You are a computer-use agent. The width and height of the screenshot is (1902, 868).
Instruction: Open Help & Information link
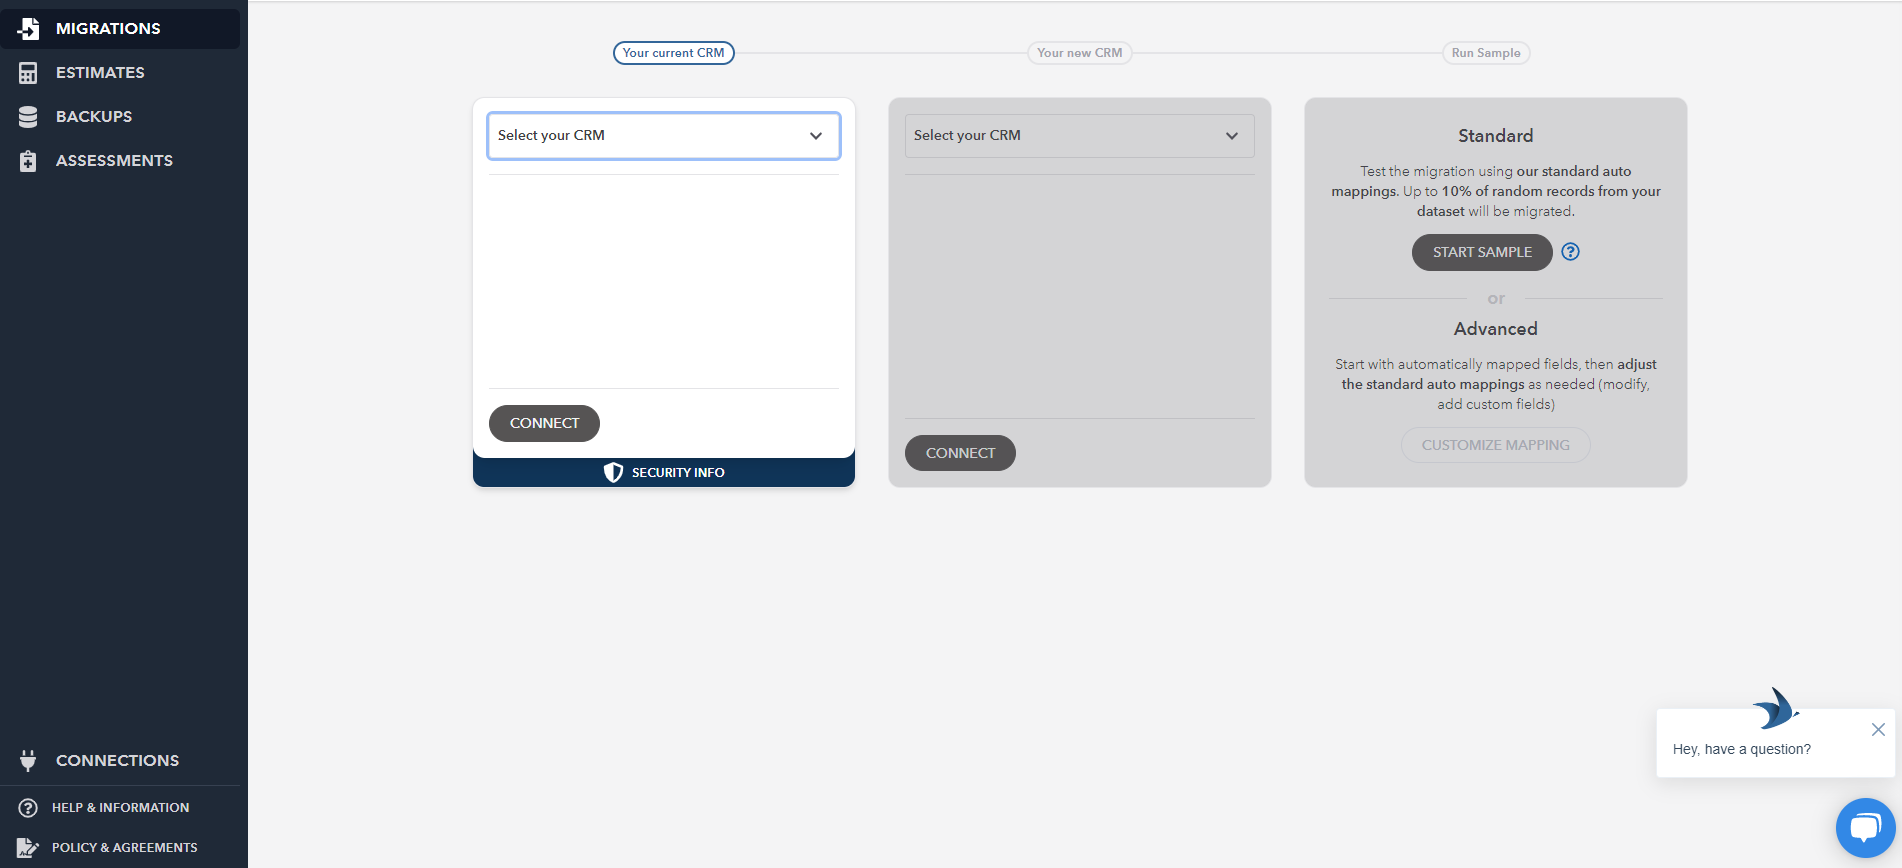[120, 808]
